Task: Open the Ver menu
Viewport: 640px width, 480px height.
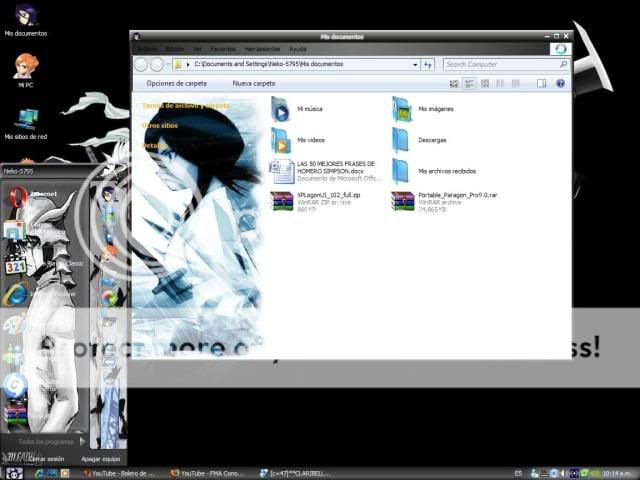Action: click(197, 49)
